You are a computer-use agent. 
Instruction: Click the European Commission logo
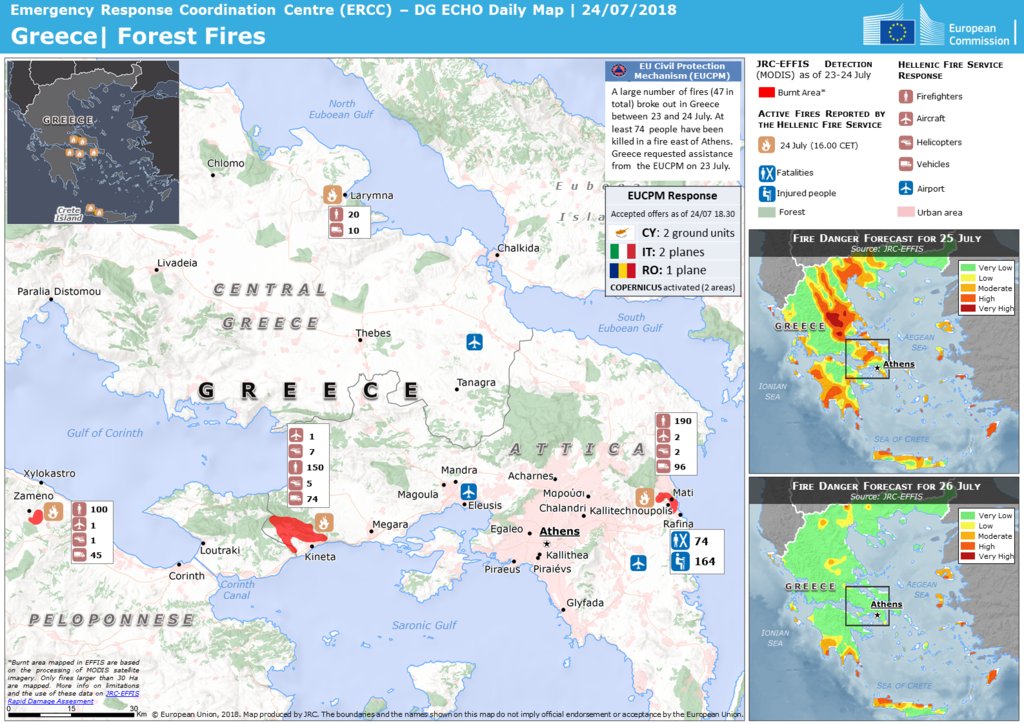938,27
